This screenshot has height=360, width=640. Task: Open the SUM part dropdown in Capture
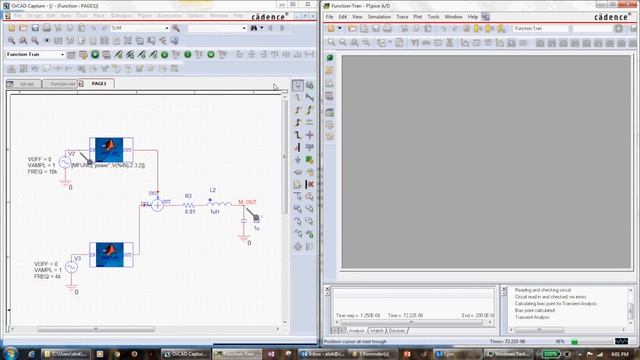coord(167,28)
